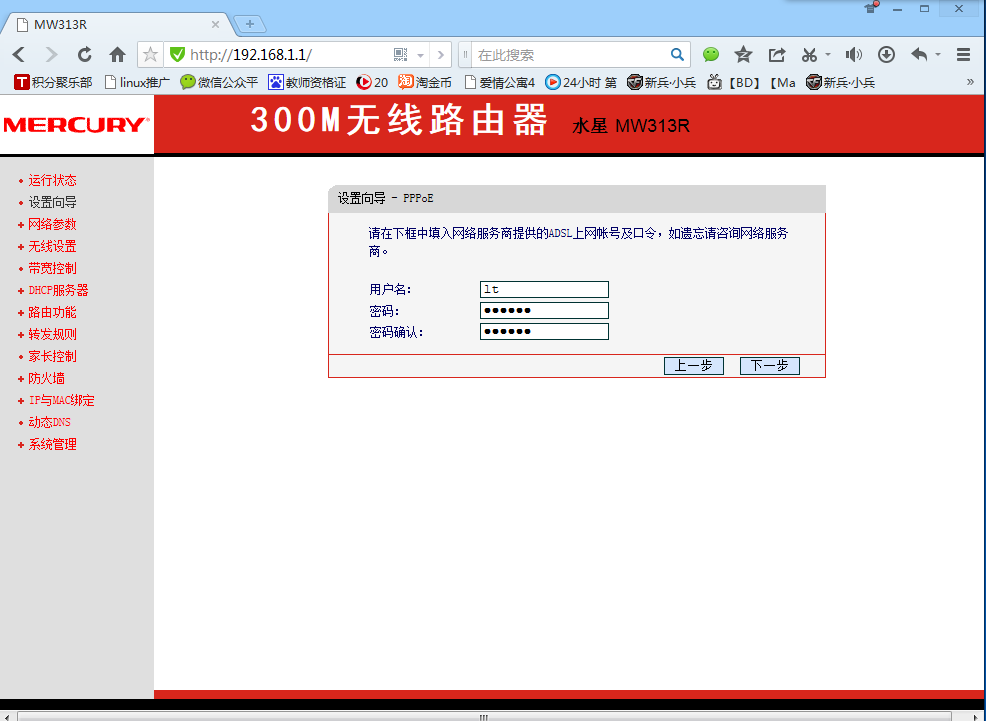The image size is (986, 721).
Task: Focus the 密码确认 password field
Action: [544, 331]
